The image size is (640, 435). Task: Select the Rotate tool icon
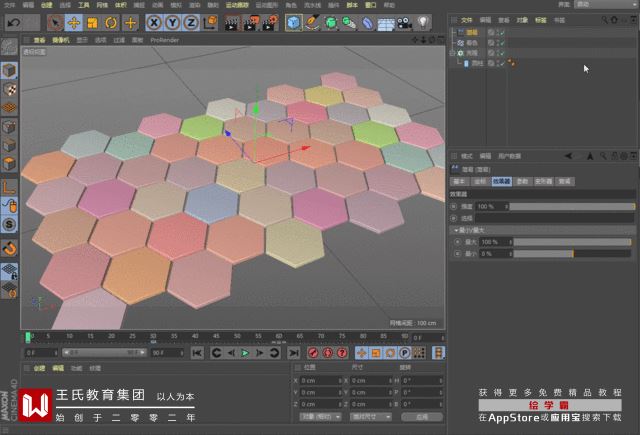110,22
